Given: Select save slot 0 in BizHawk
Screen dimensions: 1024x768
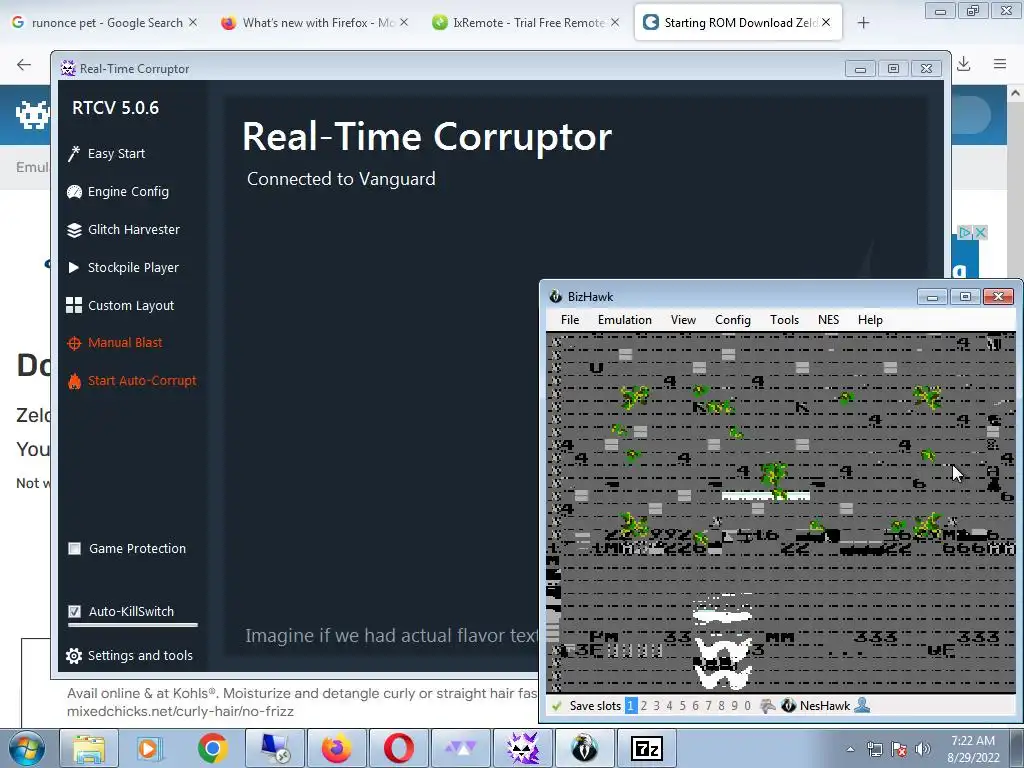Looking at the screenshot, I should pyautogui.click(x=748, y=706).
